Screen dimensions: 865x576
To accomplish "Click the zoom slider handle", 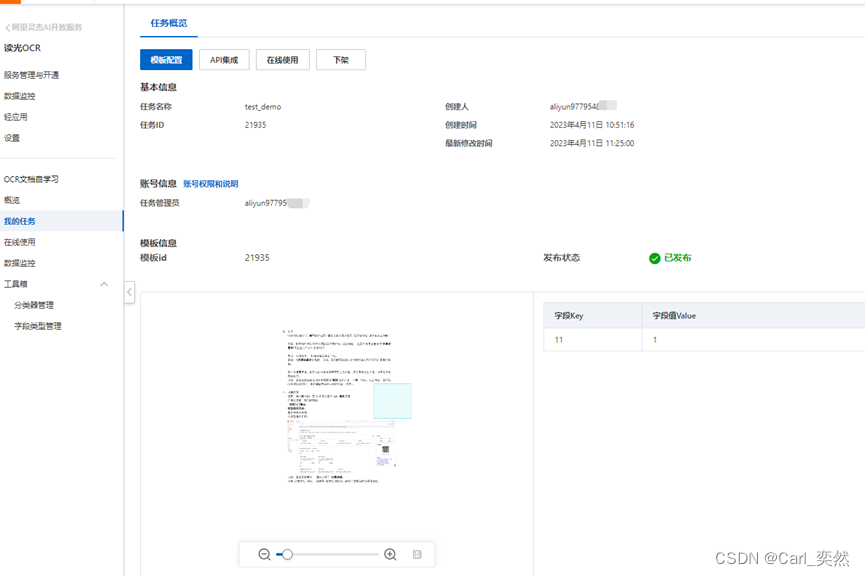I will point(287,554).
